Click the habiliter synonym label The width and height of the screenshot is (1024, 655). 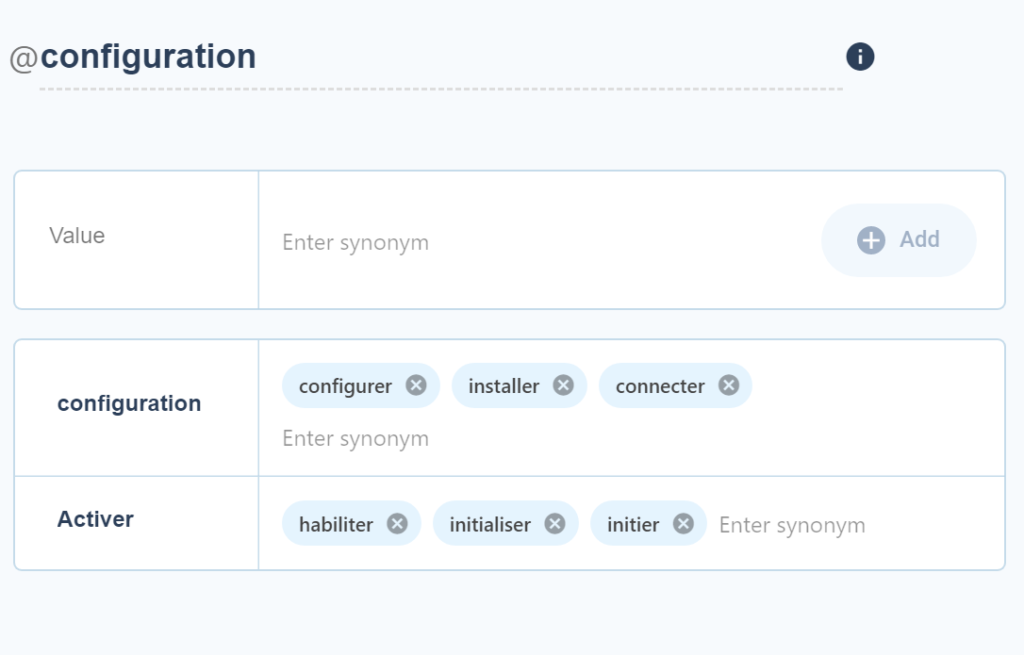[x=336, y=524]
